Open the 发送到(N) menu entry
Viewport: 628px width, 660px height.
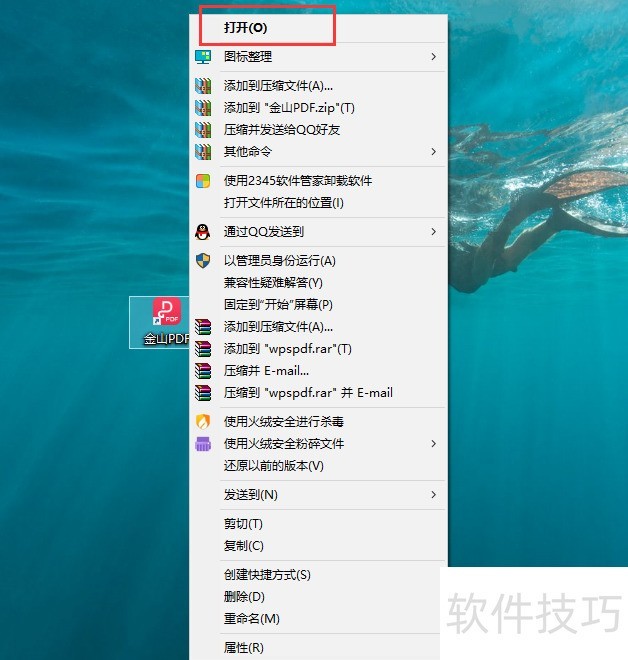tap(250, 495)
